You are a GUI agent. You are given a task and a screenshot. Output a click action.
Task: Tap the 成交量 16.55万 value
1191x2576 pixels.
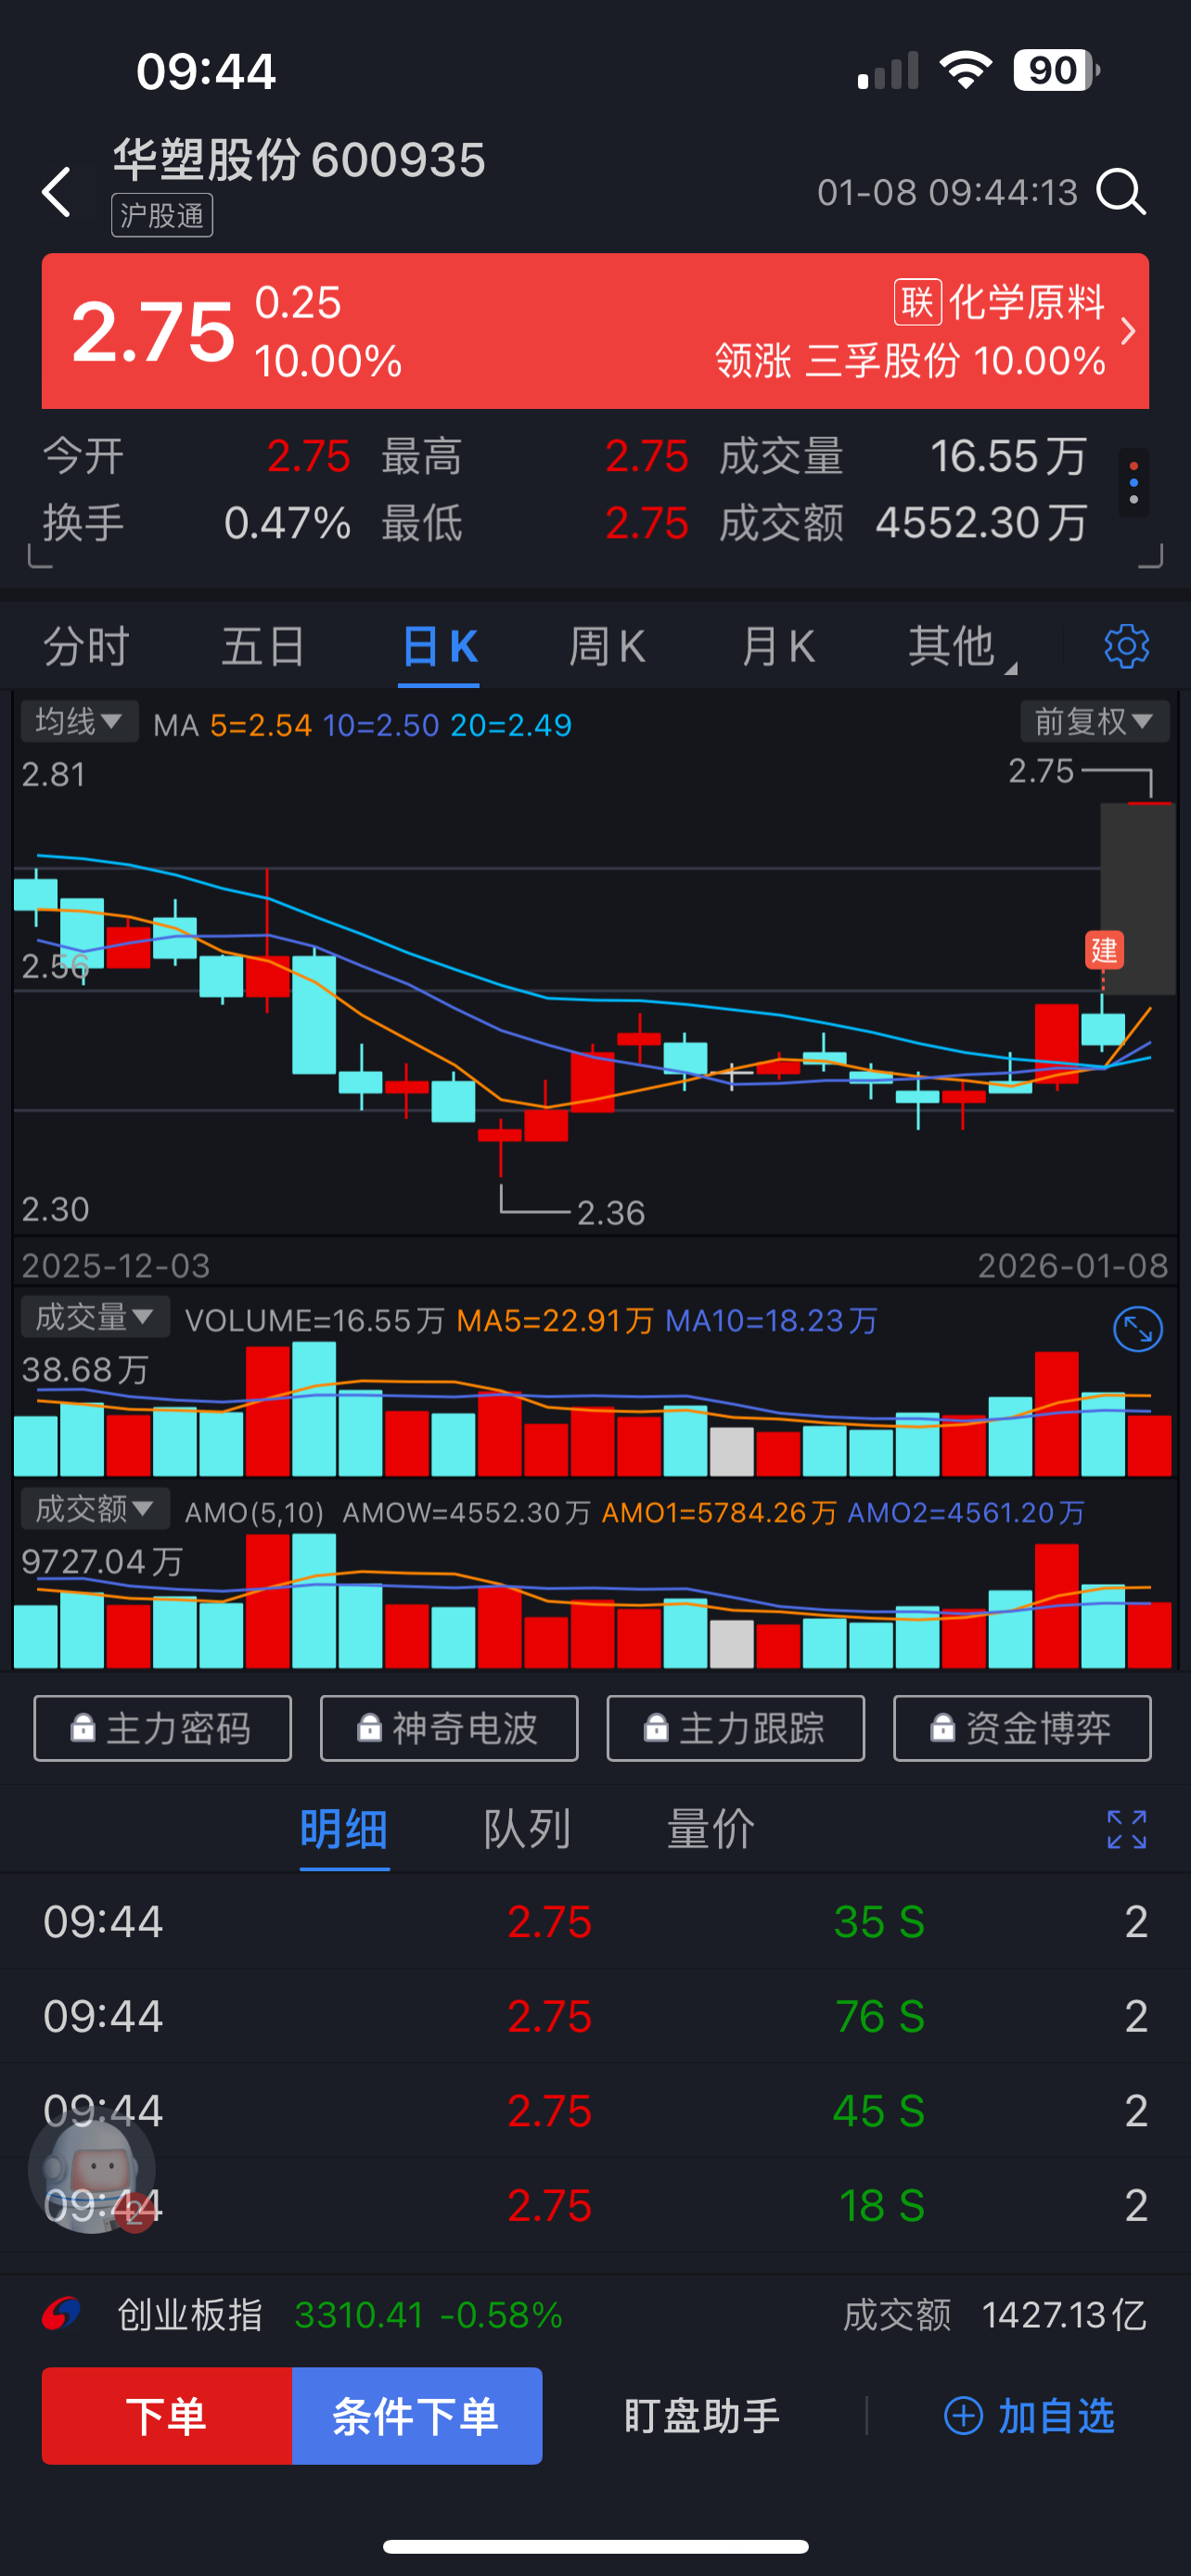pos(1008,456)
